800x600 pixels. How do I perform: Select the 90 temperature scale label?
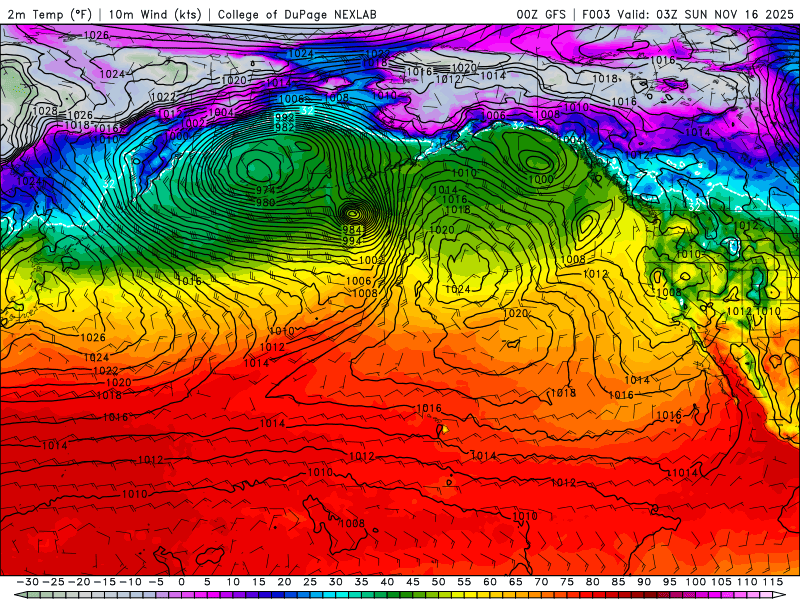pos(644,582)
